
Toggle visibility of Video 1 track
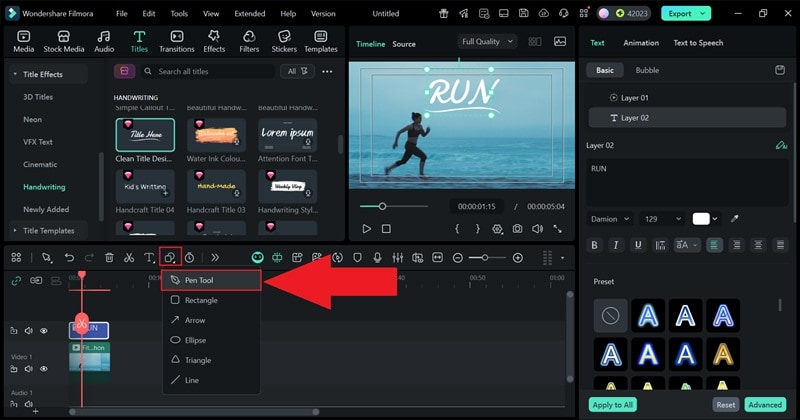[x=44, y=368]
